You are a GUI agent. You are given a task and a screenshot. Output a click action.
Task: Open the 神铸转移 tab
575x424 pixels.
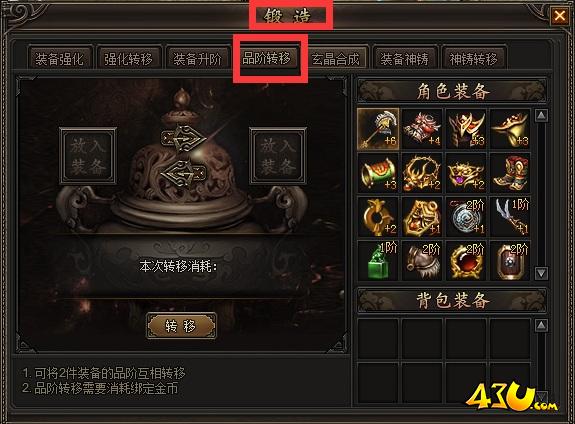click(x=474, y=58)
